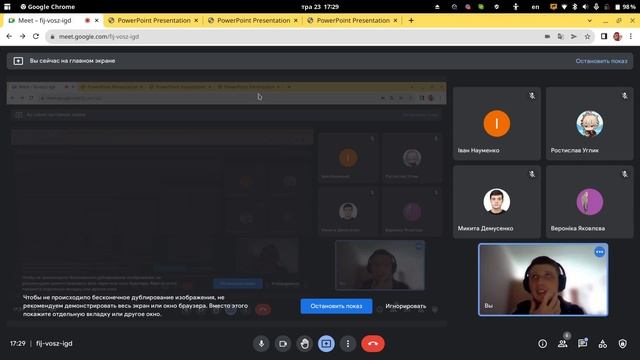Select Ростислав Углик participant tile
This screenshot has height=360, width=640.
[590, 124]
